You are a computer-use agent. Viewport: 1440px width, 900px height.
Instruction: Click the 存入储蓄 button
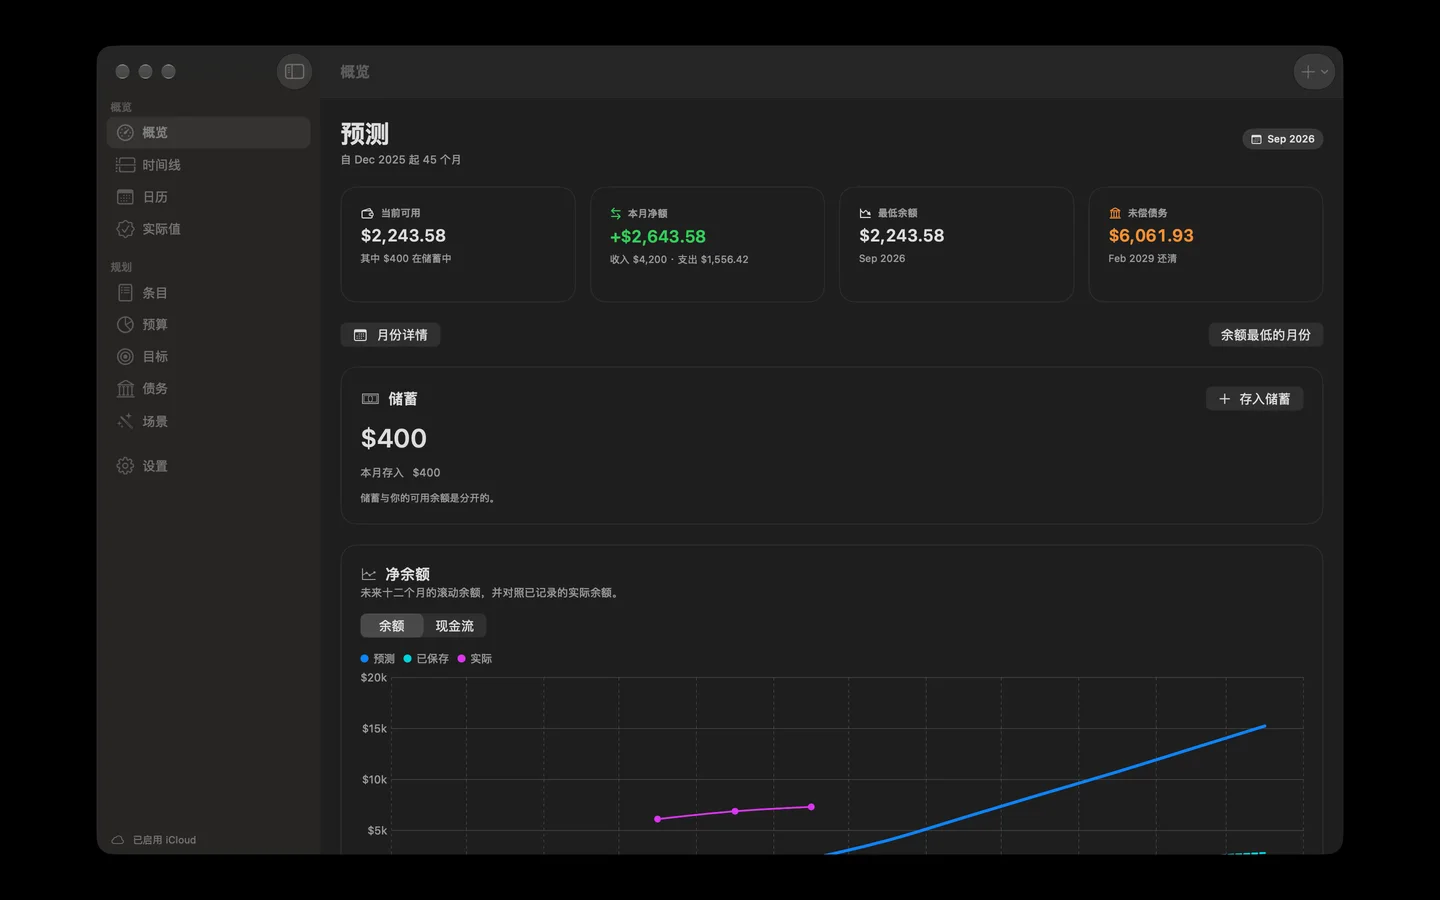[x=1254, y=399]
